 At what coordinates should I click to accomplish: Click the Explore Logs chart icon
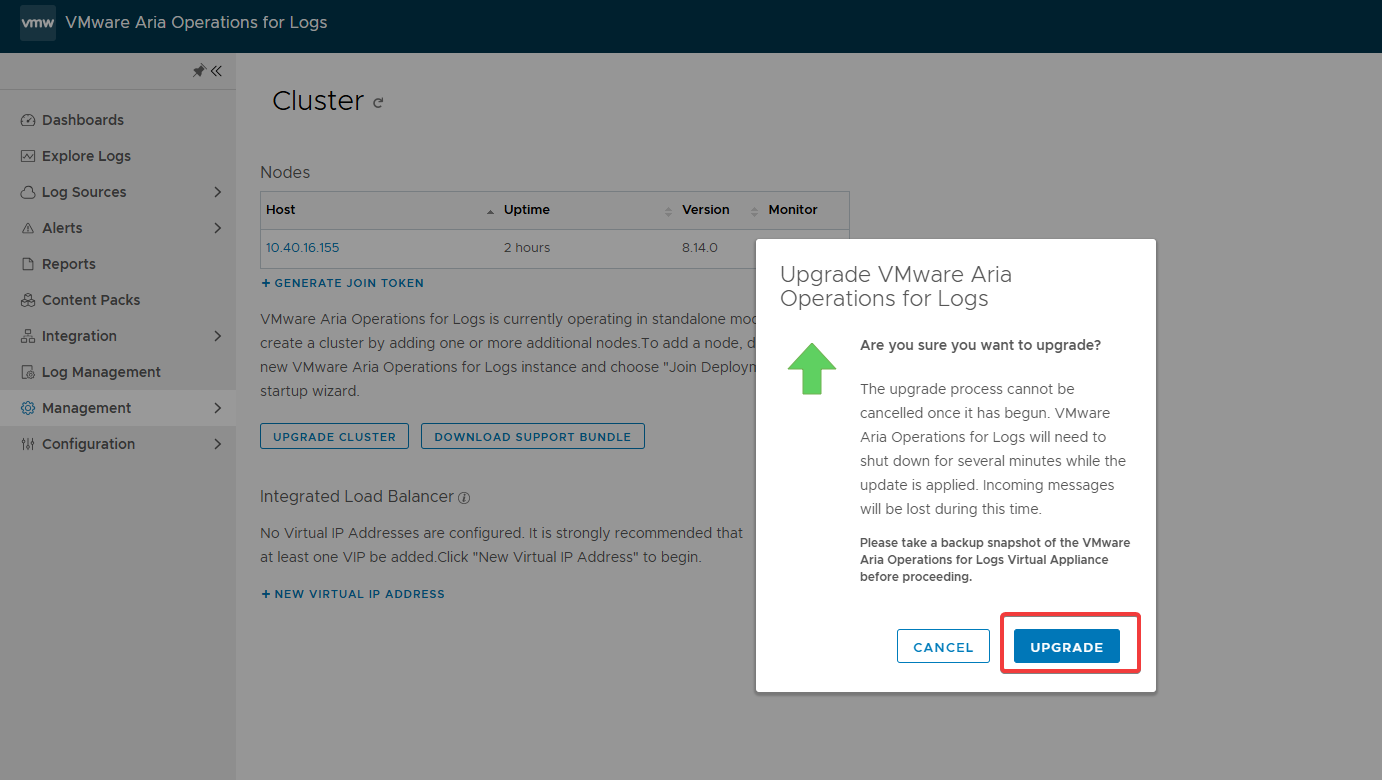click(x=28, y=156)
